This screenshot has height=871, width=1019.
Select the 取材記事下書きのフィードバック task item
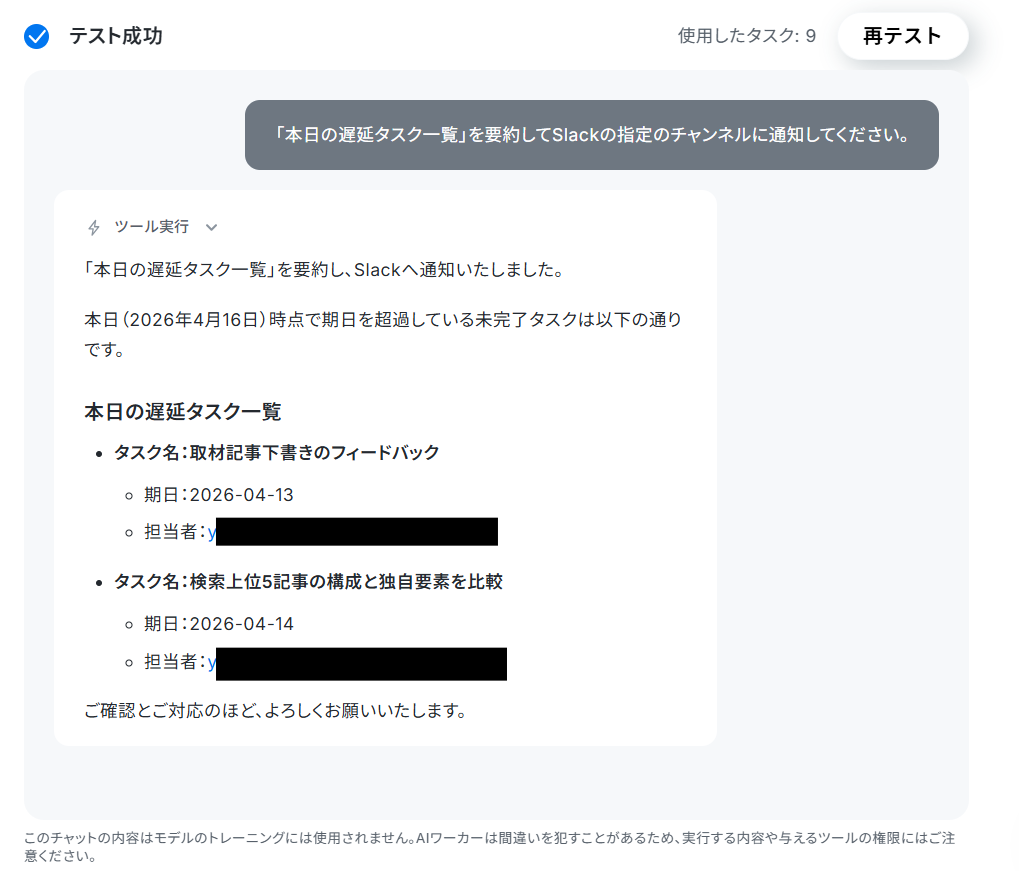coord(277,452)
